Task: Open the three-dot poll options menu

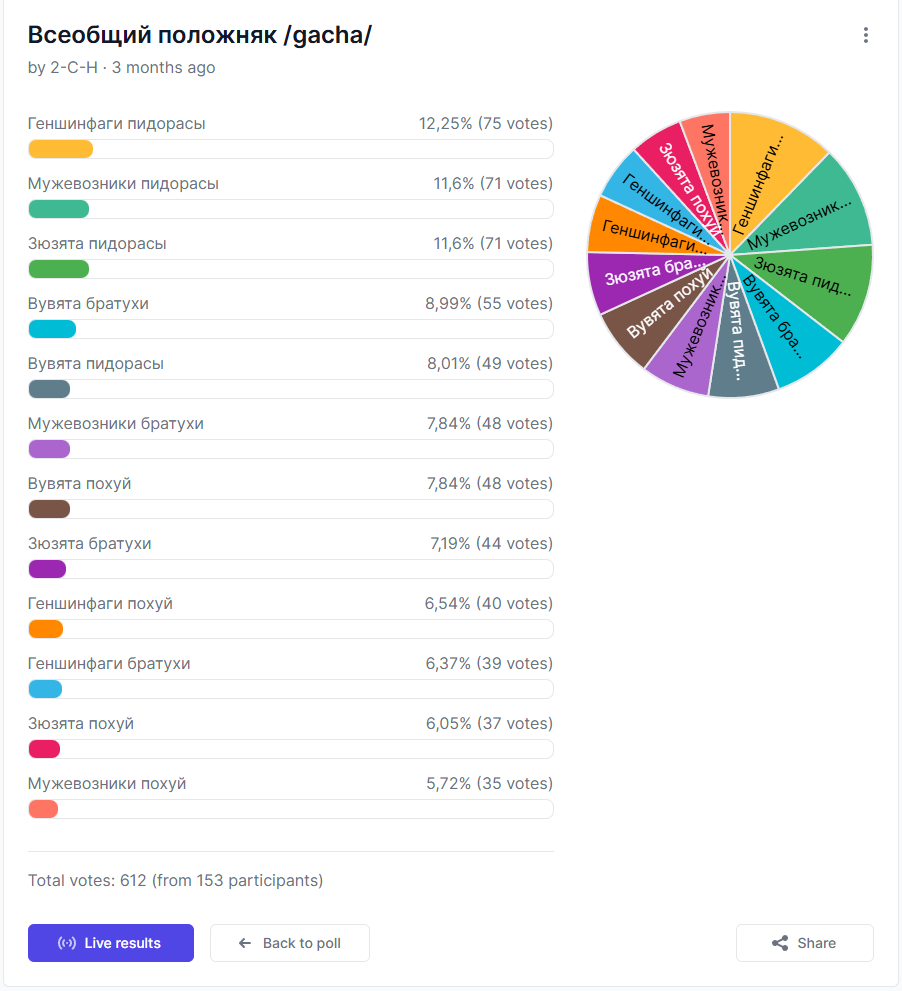Action: 865,36
